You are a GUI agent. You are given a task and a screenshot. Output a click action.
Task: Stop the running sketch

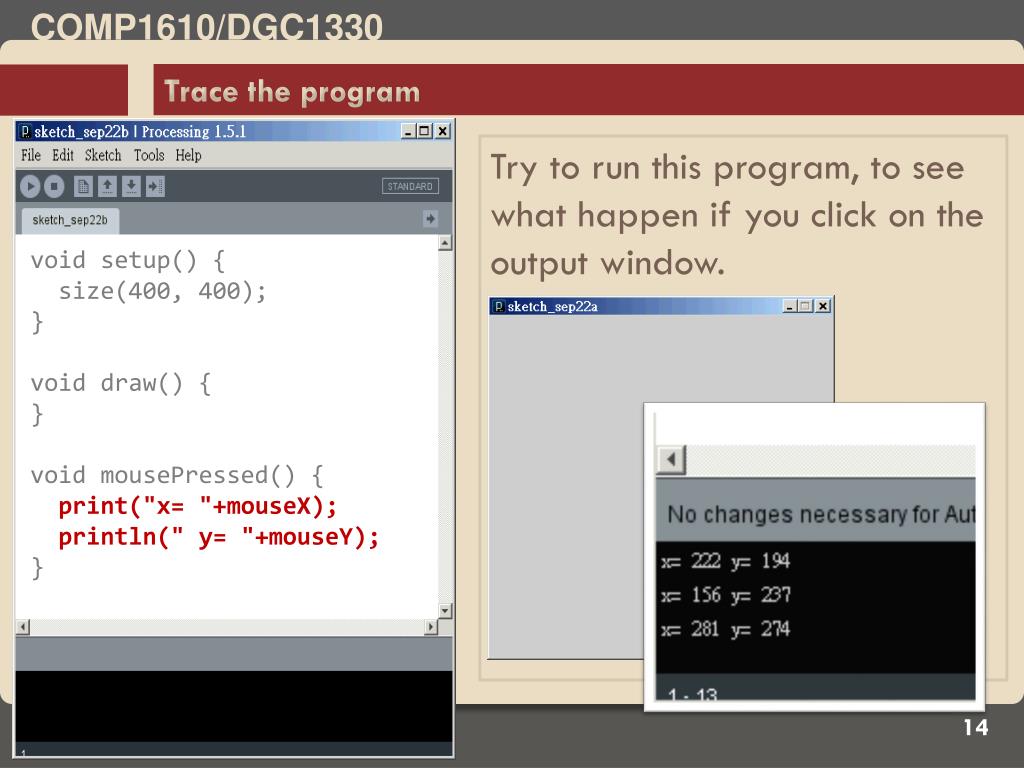click(x=54, y=187)
